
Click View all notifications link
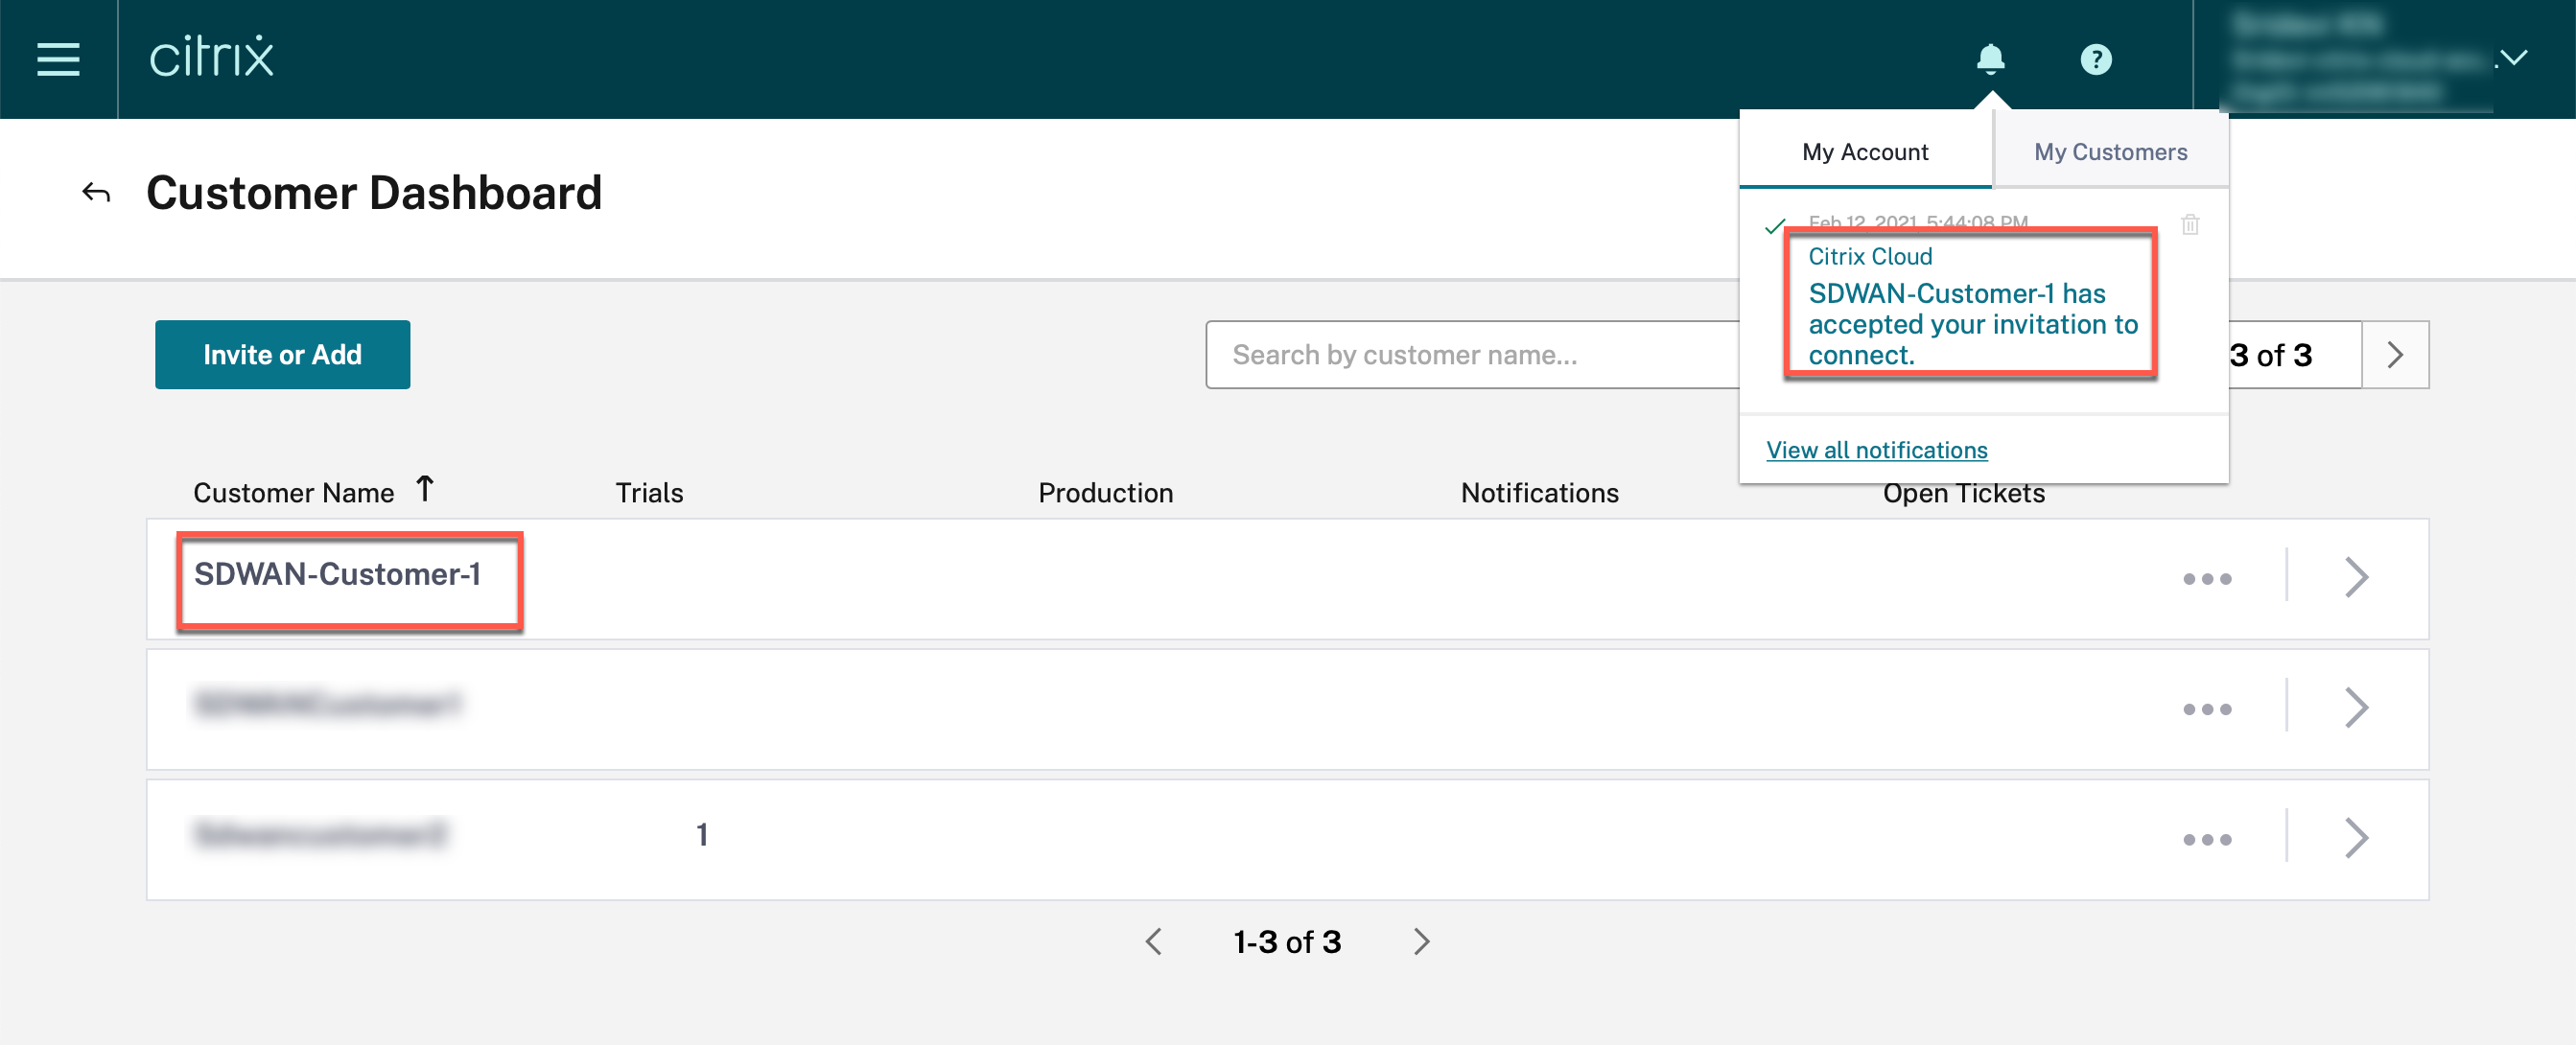click(x=1876, y=450)
